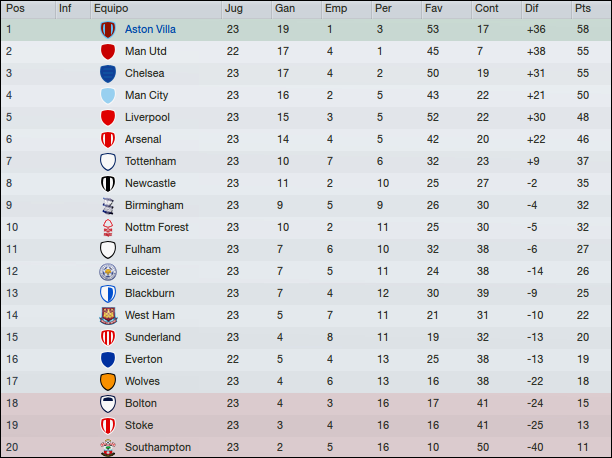The image size is (612, 458).
Task: Click the Aston Villa club badge
Action: coord(108,30)
